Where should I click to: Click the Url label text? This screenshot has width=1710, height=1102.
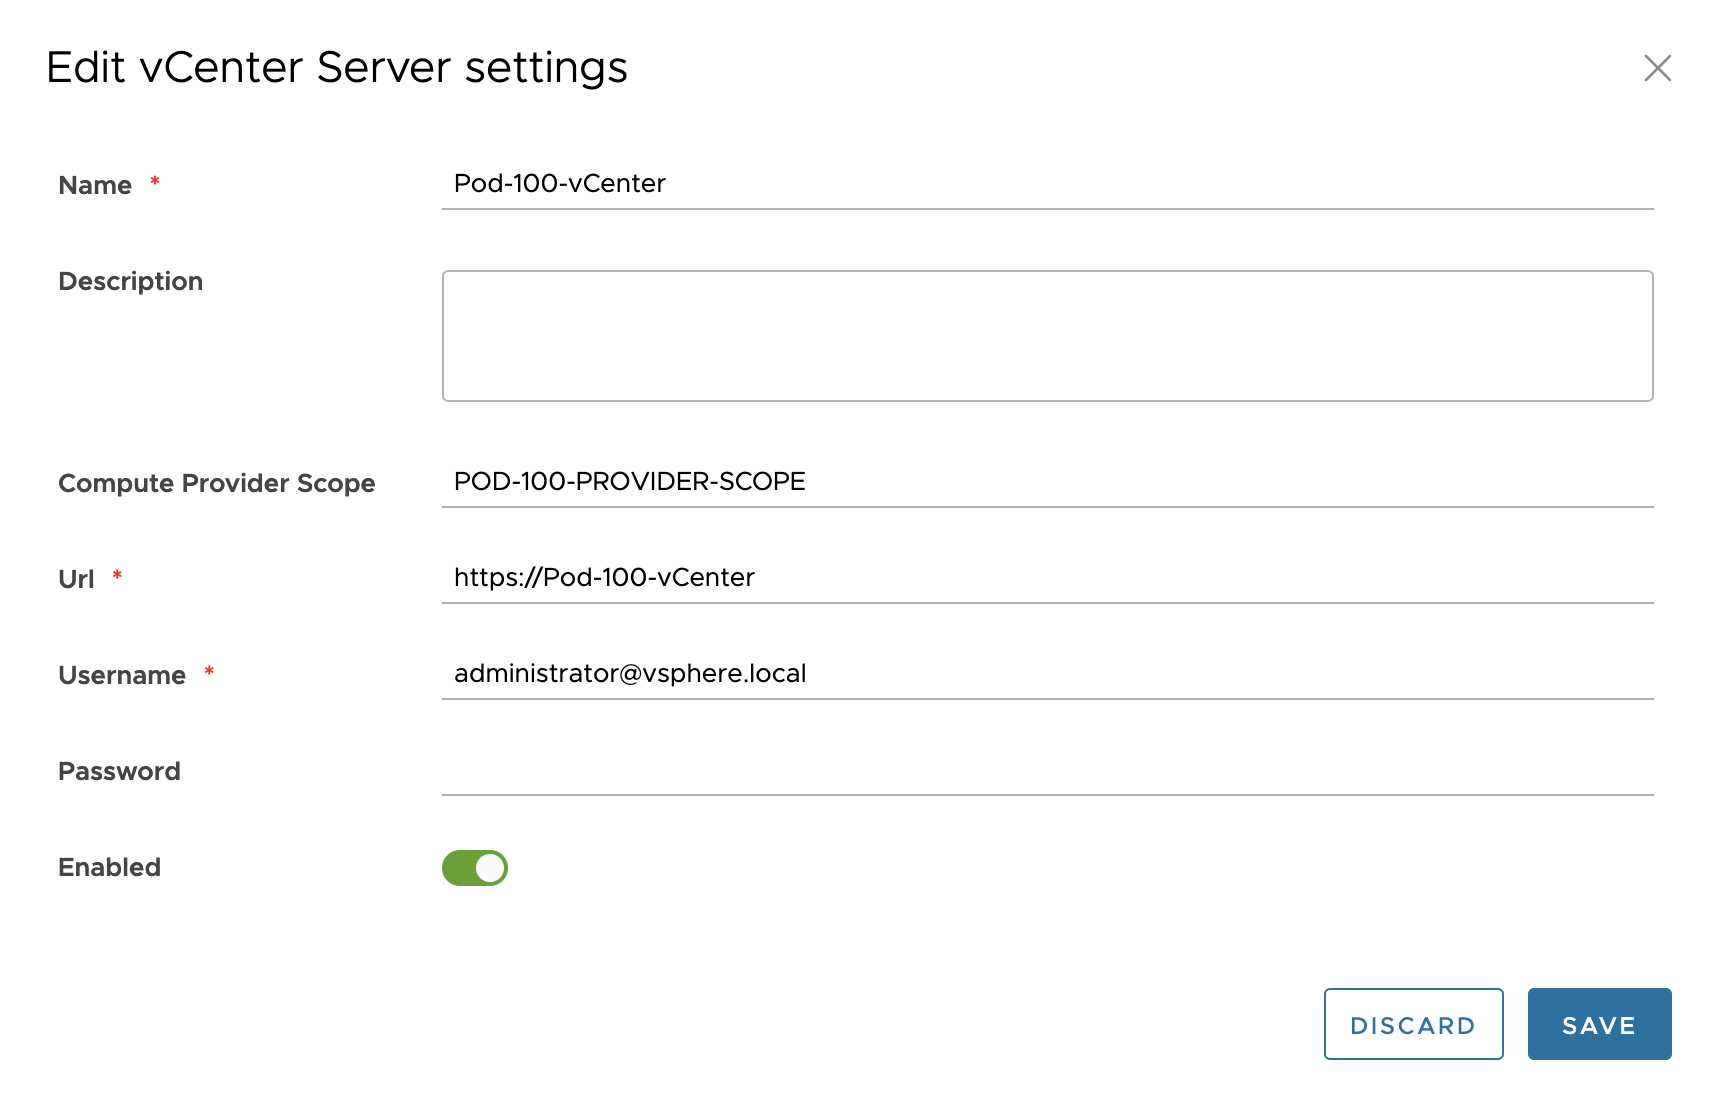pyautogui.click(x=76, y=580)
